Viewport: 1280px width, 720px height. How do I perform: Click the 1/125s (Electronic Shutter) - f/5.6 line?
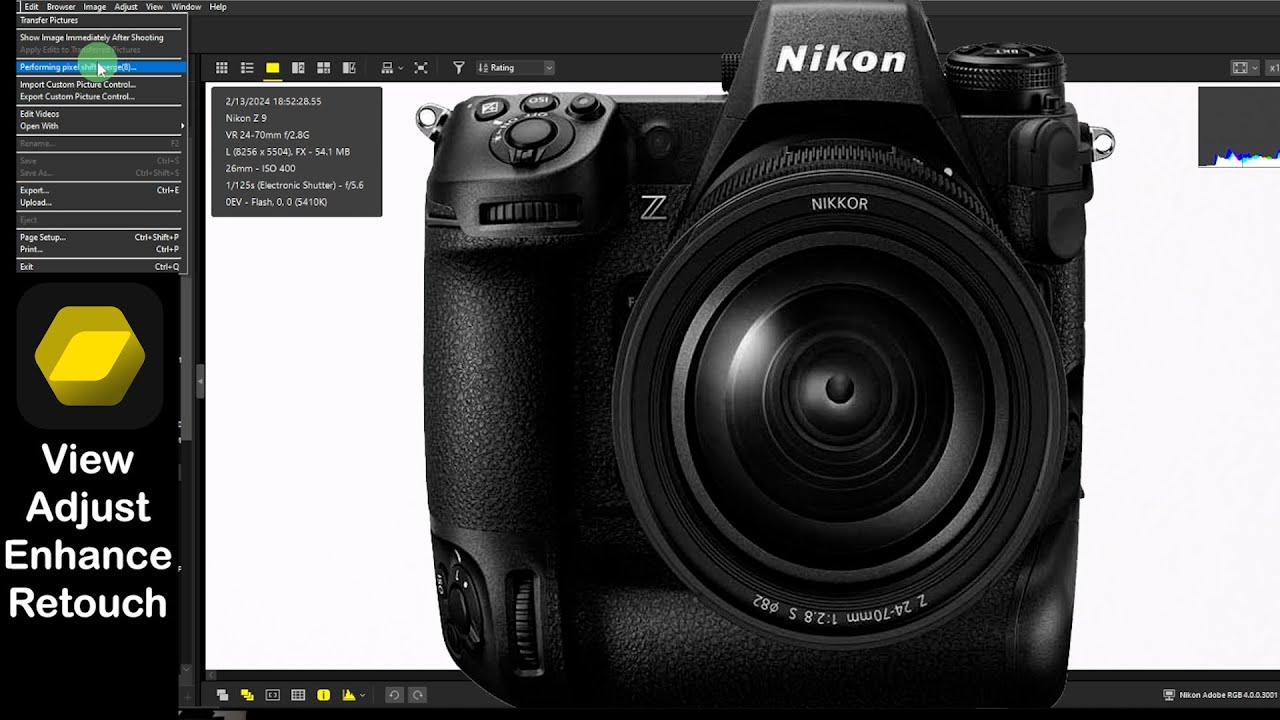[x=294, y=185]
